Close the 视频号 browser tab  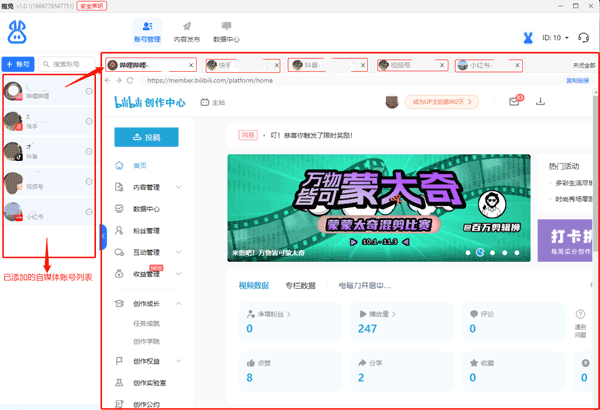click(x=442, y=65)
